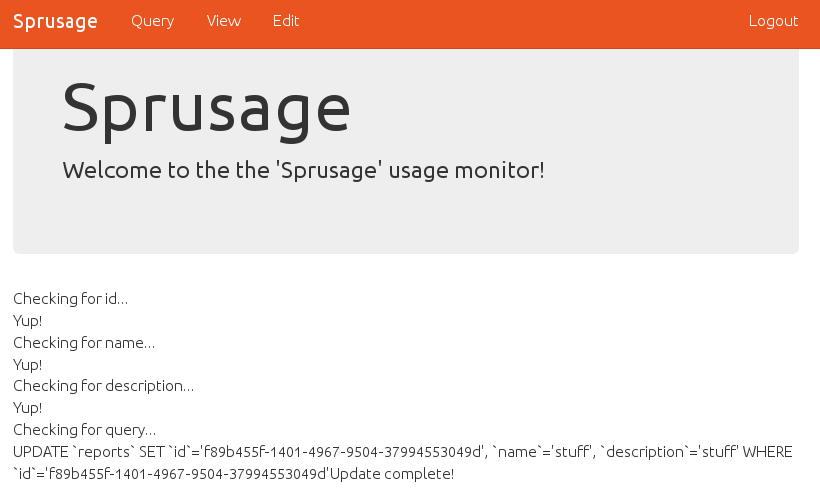Viewport: 820px width, 499px height.
Task: Click the large Sprusage page heading
Action: coord(206,108)
